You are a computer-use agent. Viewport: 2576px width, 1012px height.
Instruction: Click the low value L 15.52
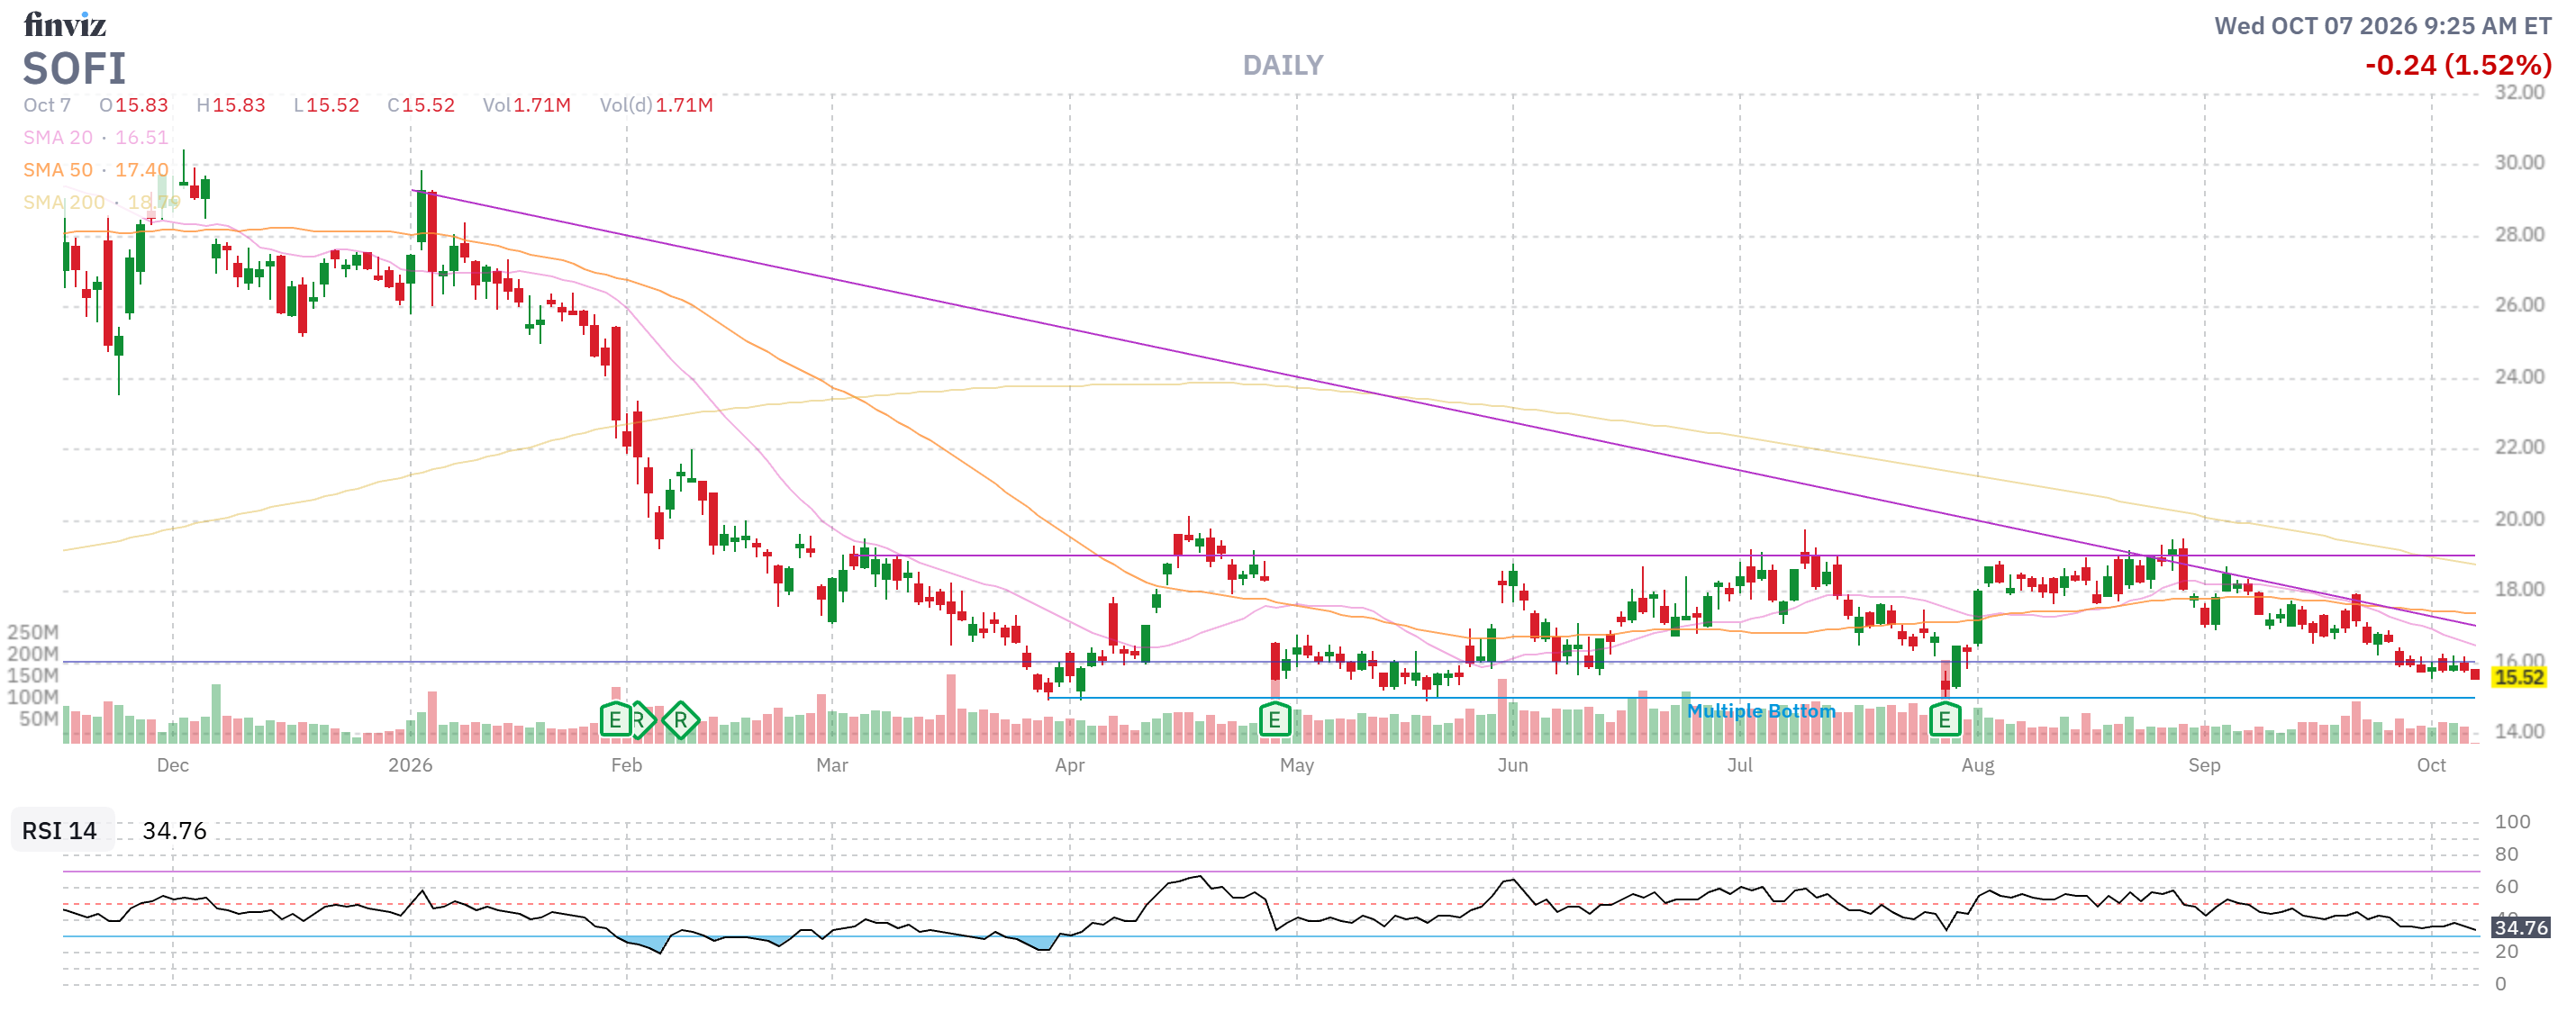[326, 105]
